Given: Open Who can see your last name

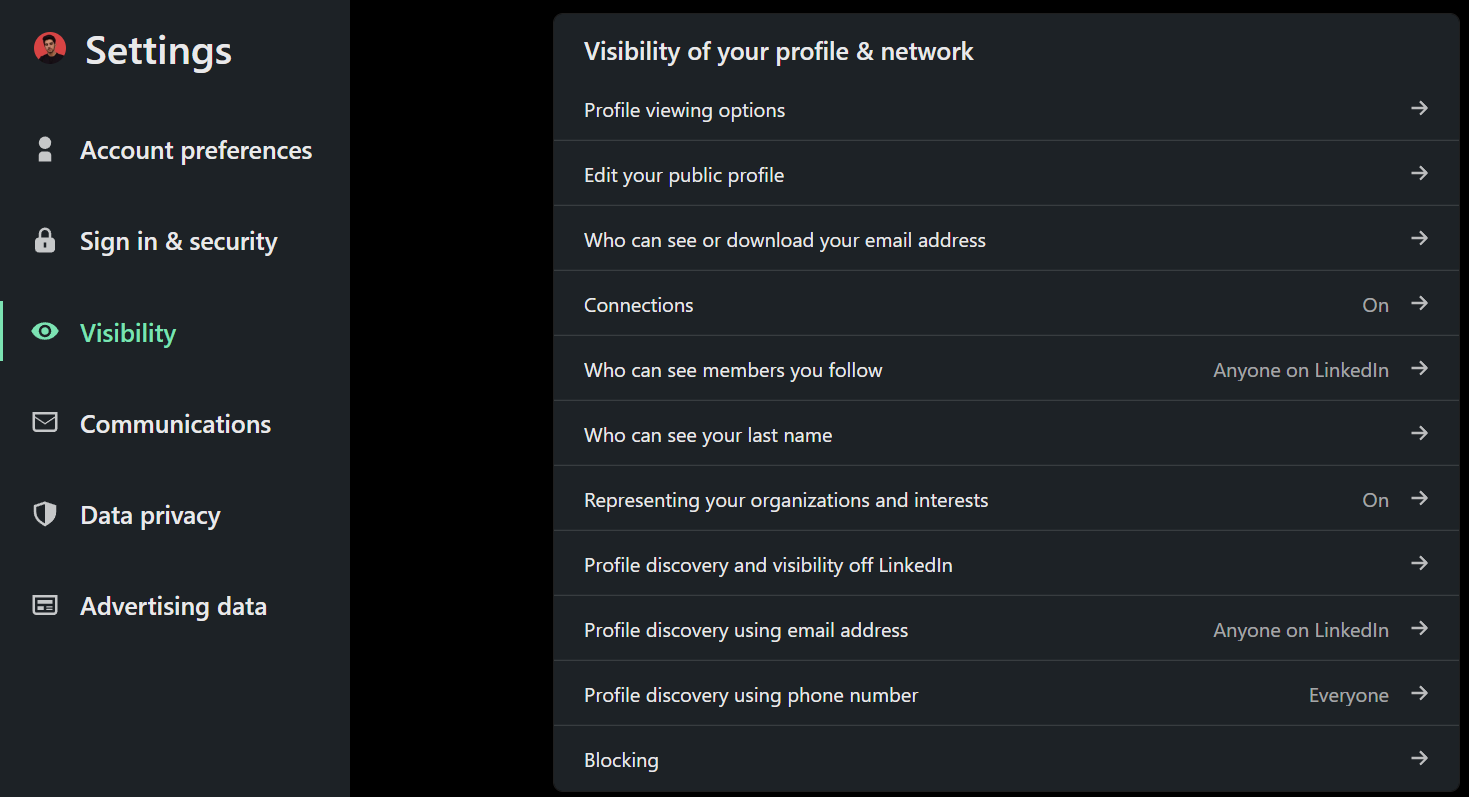Looking at the screenshot, I should click(708, 435).
